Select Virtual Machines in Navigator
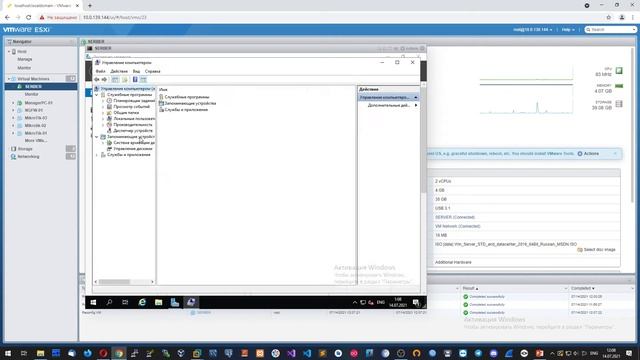640x360 pixels. pos(33,79)
